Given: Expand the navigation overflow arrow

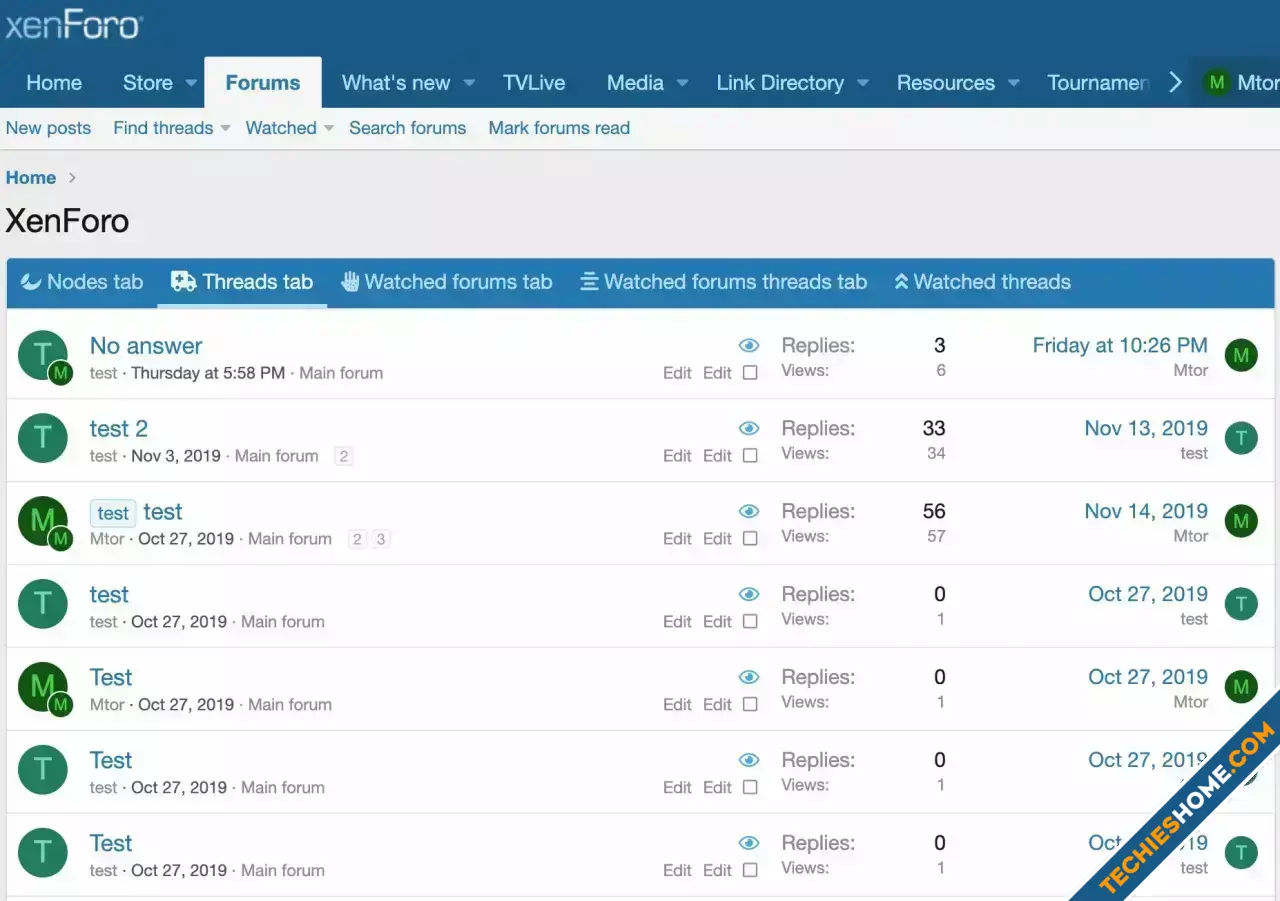Looking at the screenshot, I should click(x=1176, y=83).
